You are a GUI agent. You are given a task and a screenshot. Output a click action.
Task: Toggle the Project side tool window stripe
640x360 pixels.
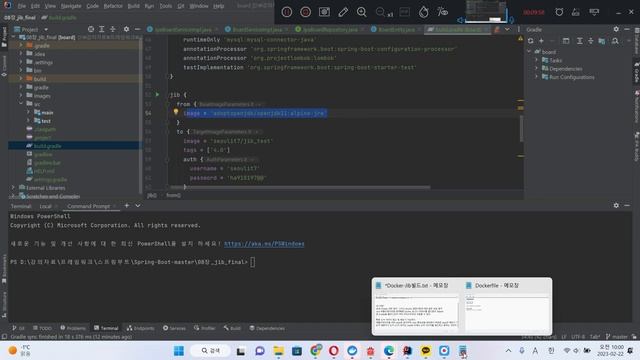click(4, 38)
